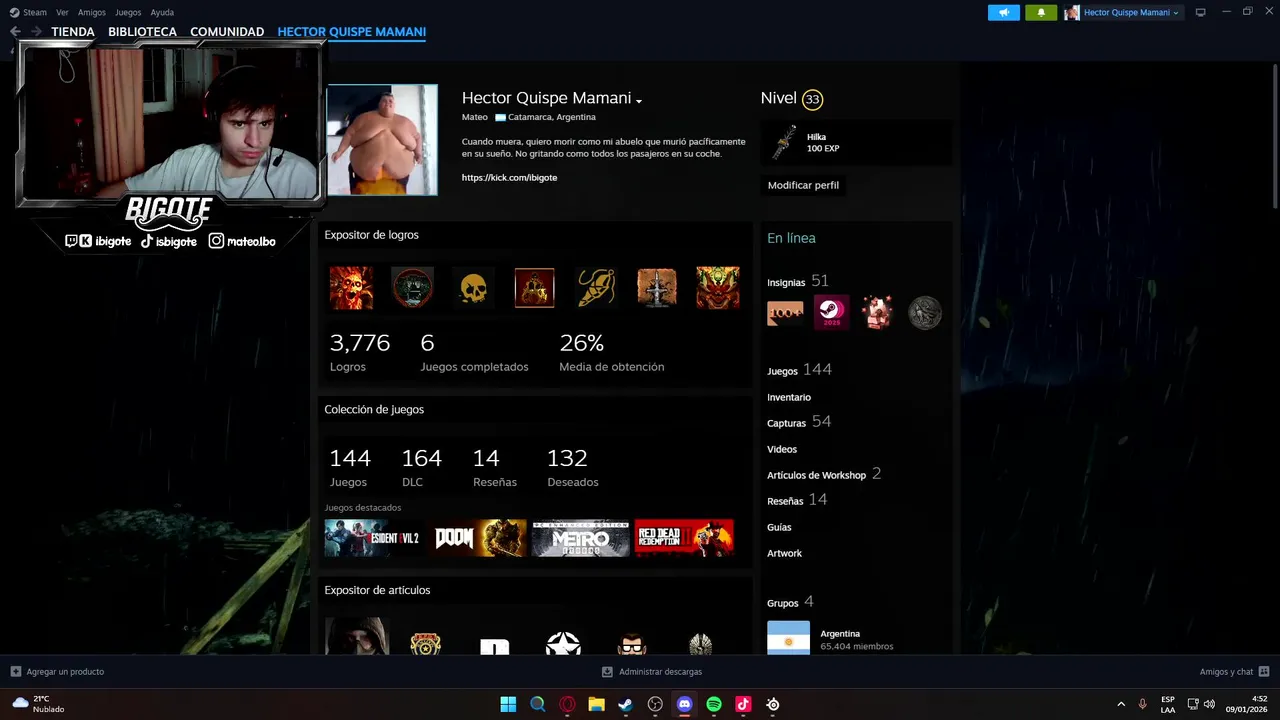Open the Inventario link

(789, 397)
